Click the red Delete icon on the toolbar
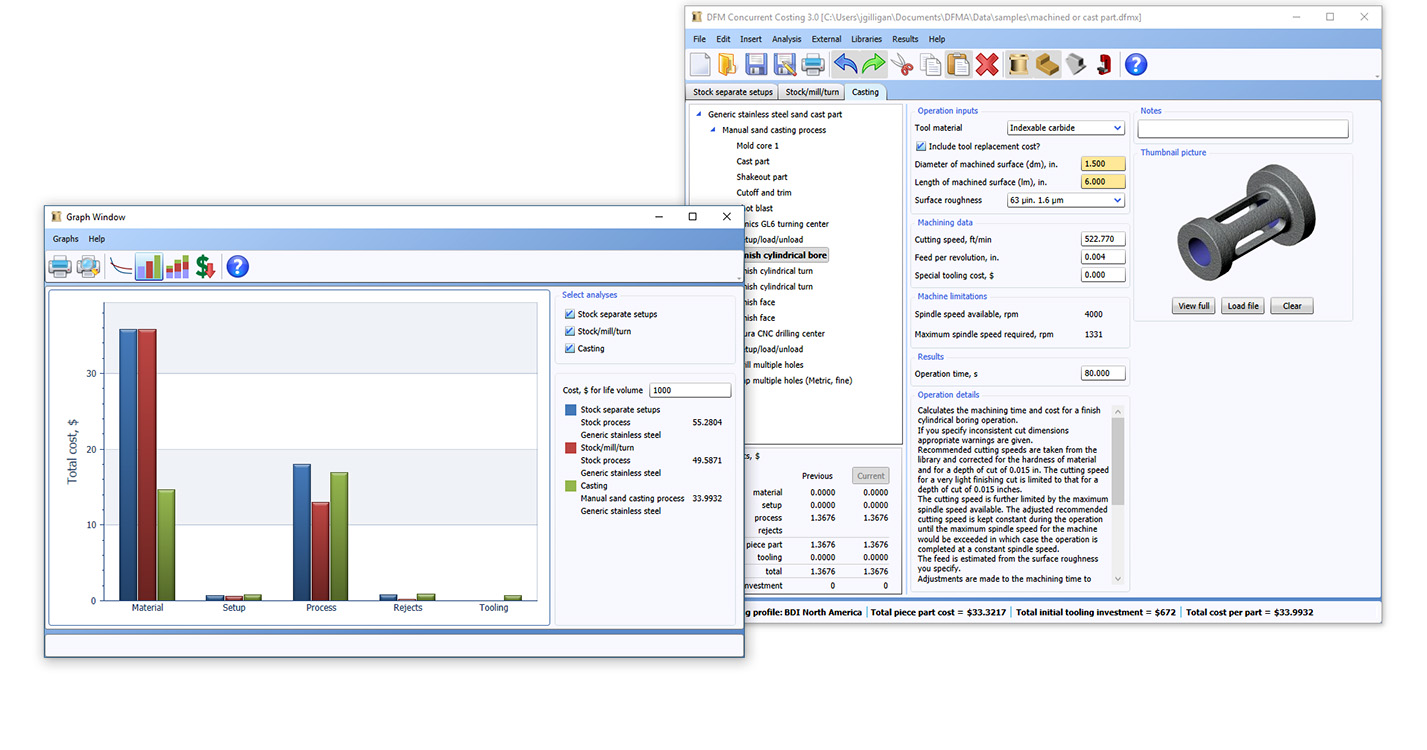1427x750 pixels. click(988, 63)
